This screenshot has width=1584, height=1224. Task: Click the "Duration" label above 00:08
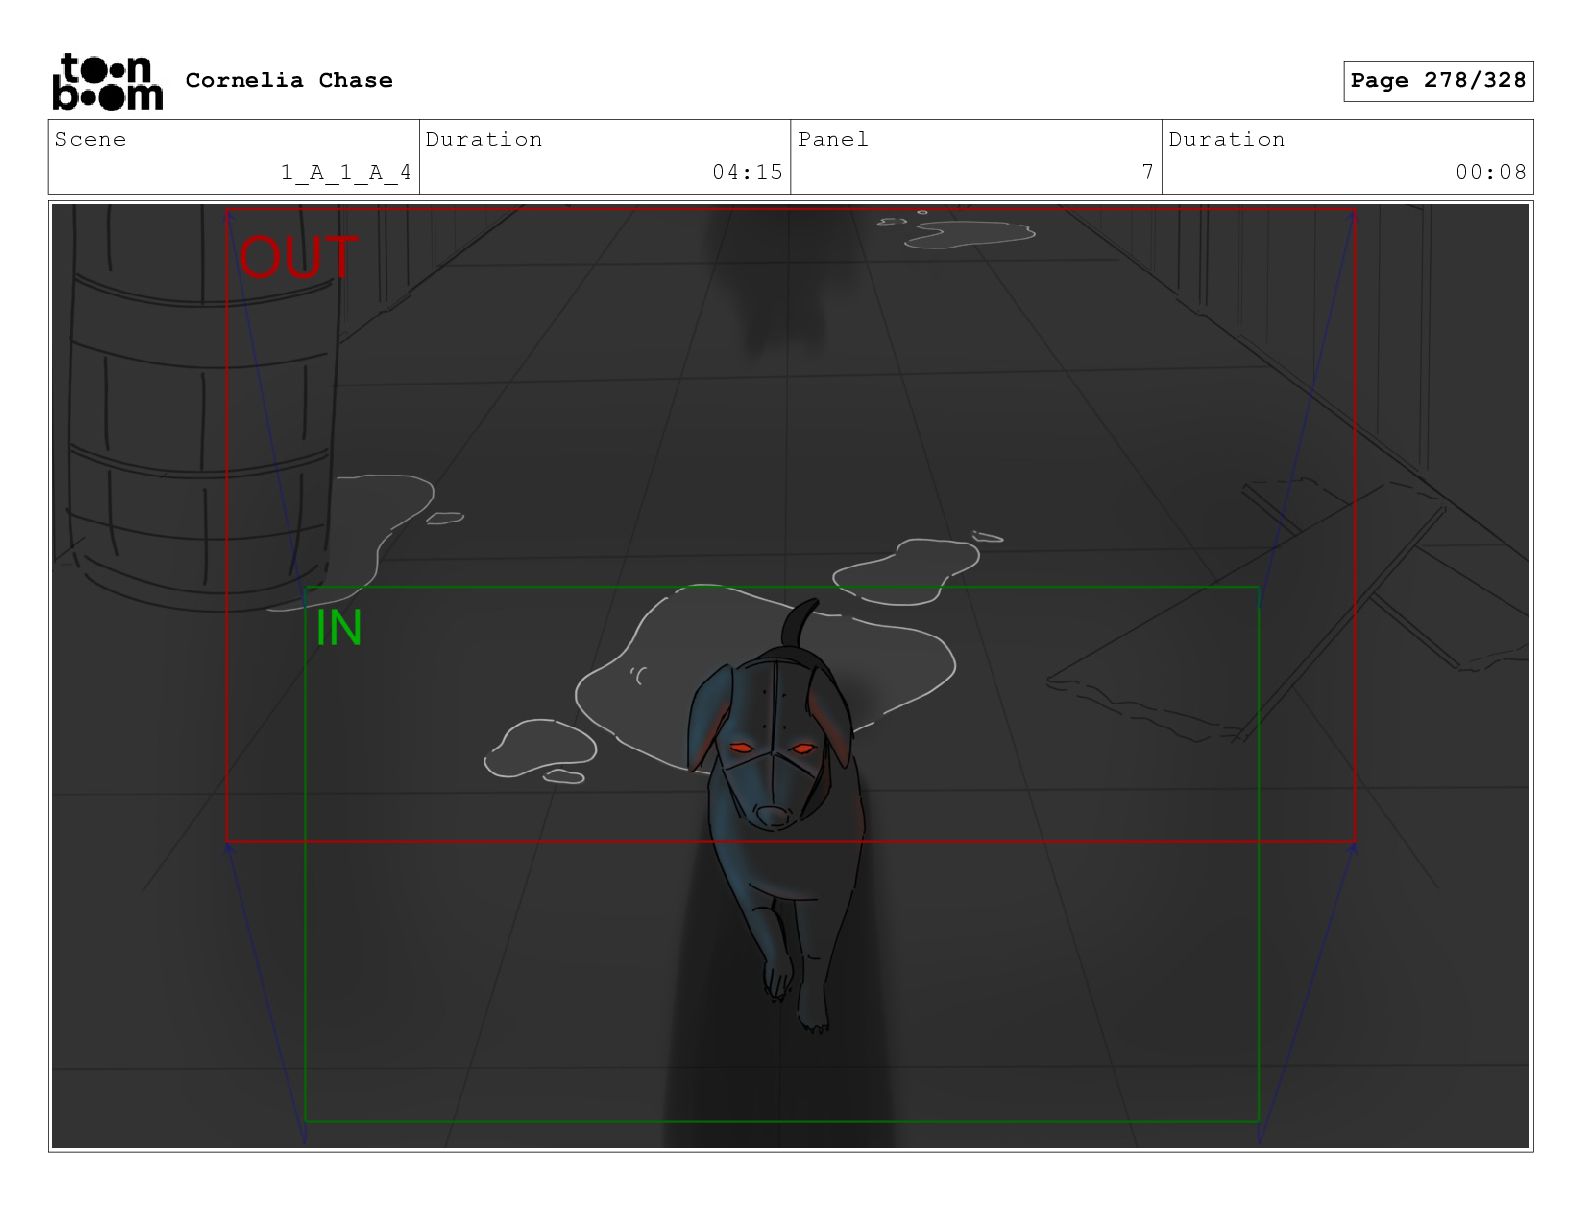[1227, 139]
